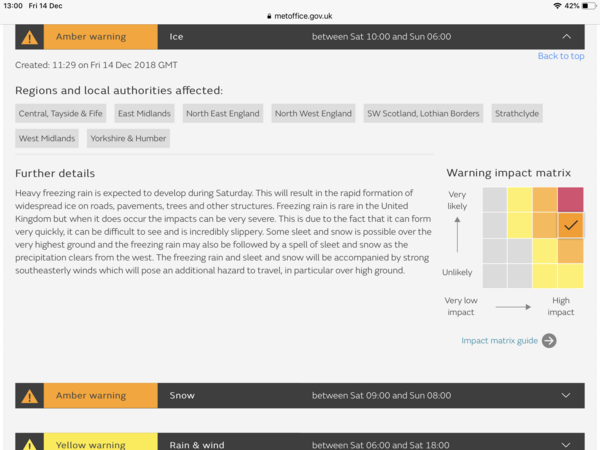Select the West Midlands region tag

pyautogui.click(x=47, y=138)
